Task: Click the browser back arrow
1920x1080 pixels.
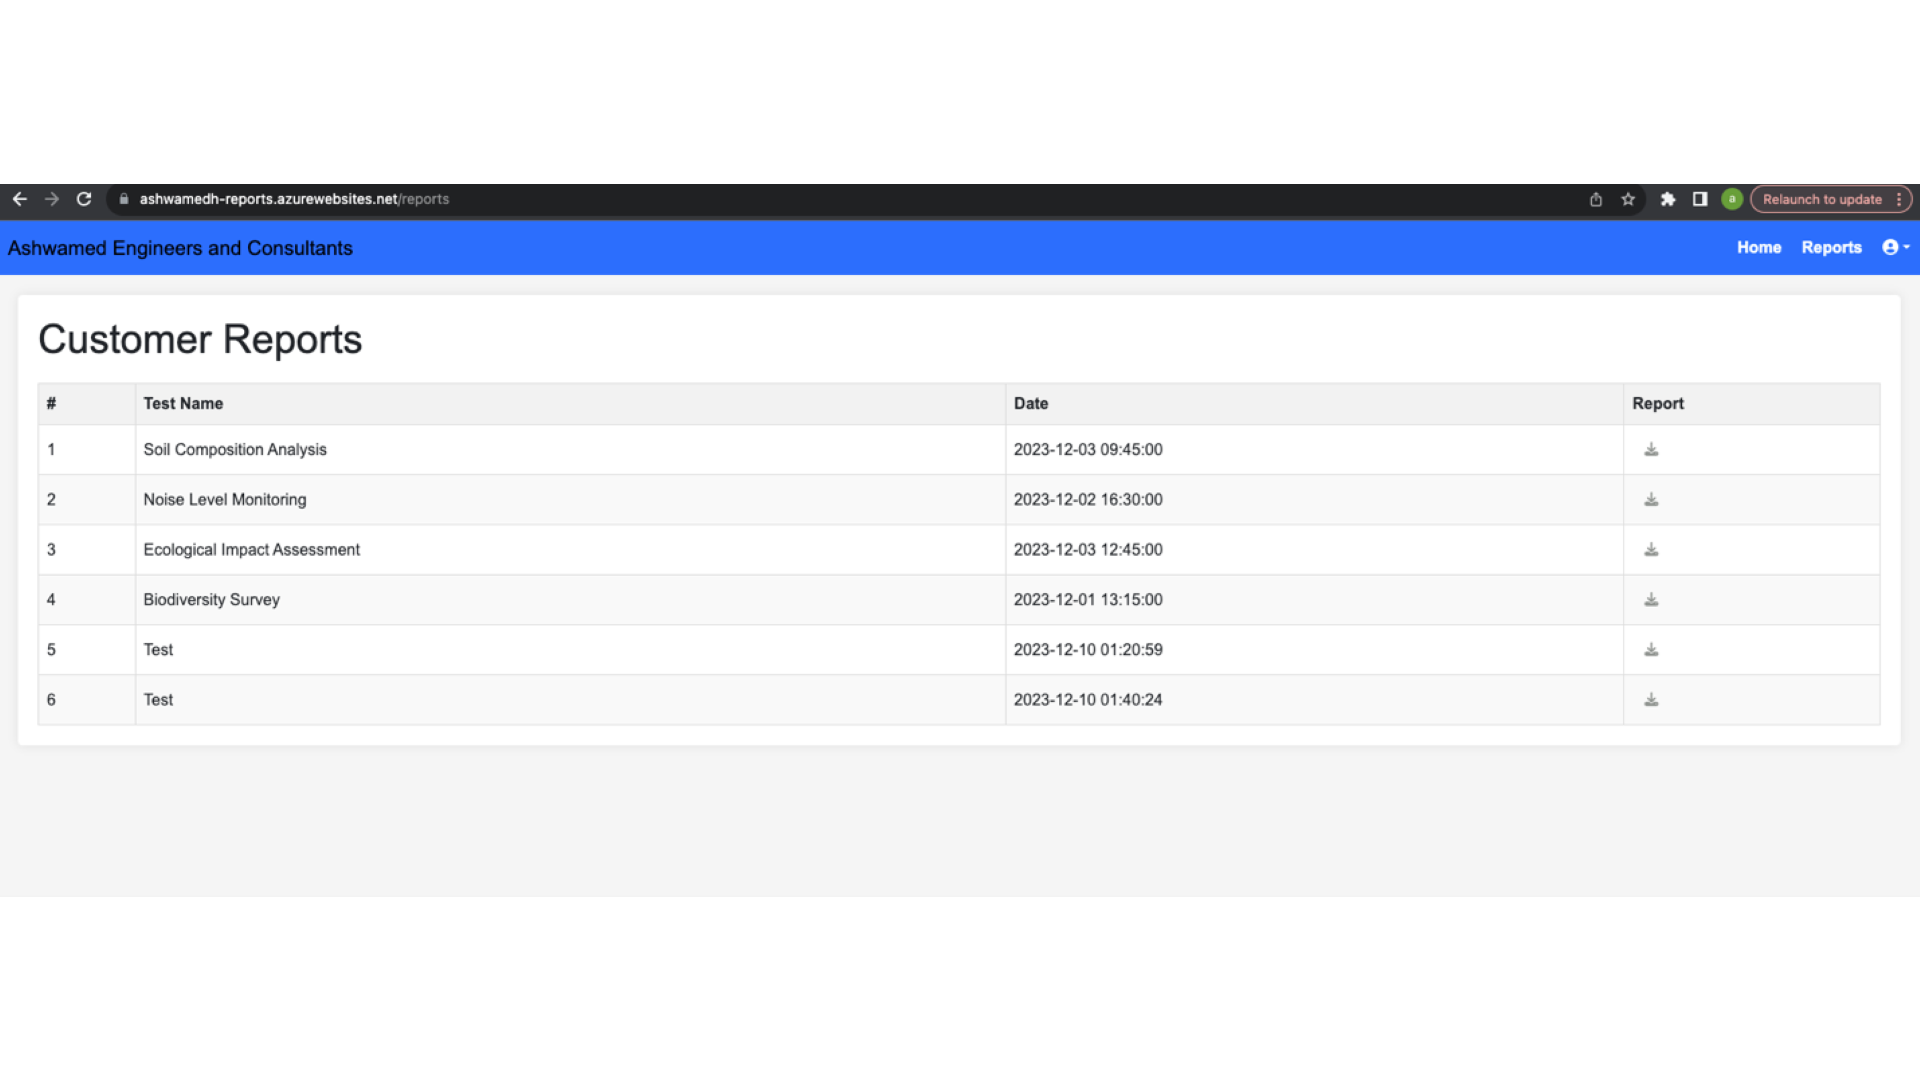Action: point(20,199)
